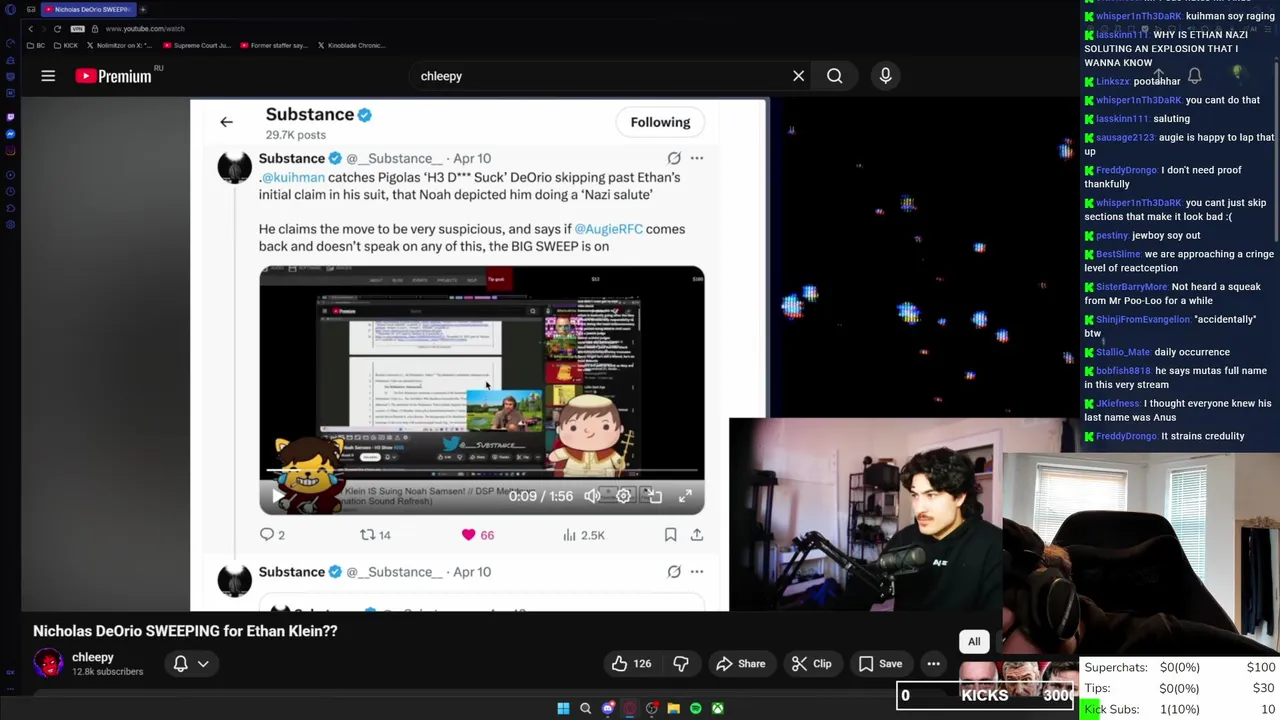Open taskbar search magnifier

coord(585,708)
